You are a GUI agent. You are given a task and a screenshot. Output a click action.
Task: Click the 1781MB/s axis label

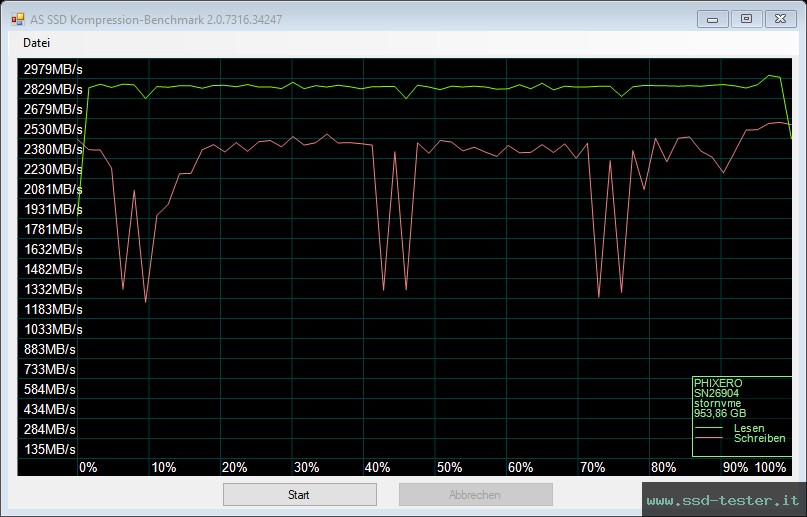click(53, 229)
